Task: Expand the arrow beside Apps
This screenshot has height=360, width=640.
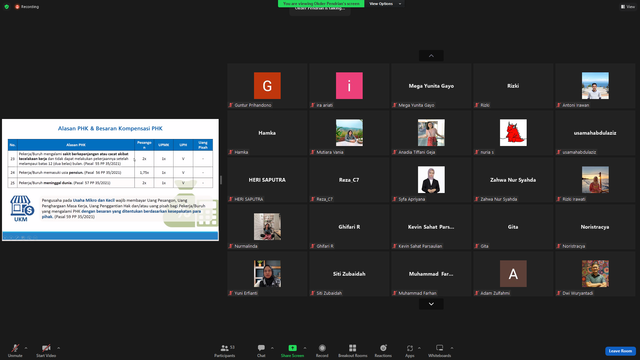Action: click(419, 348)
